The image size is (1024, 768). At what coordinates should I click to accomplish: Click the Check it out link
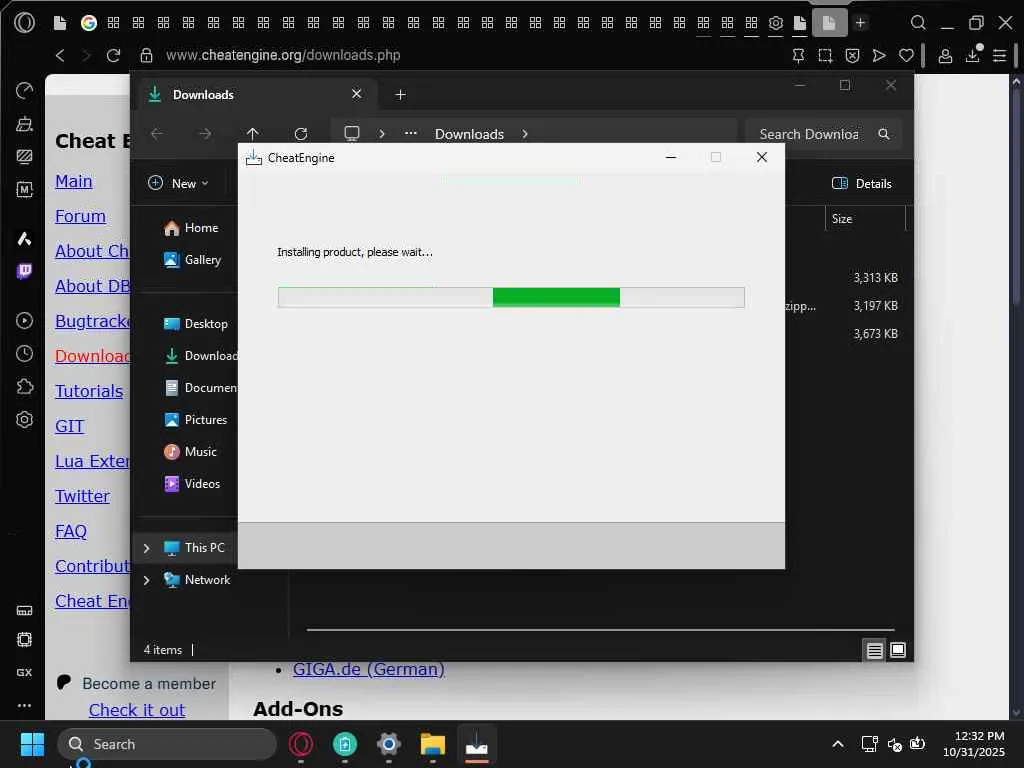click(137, 710)
